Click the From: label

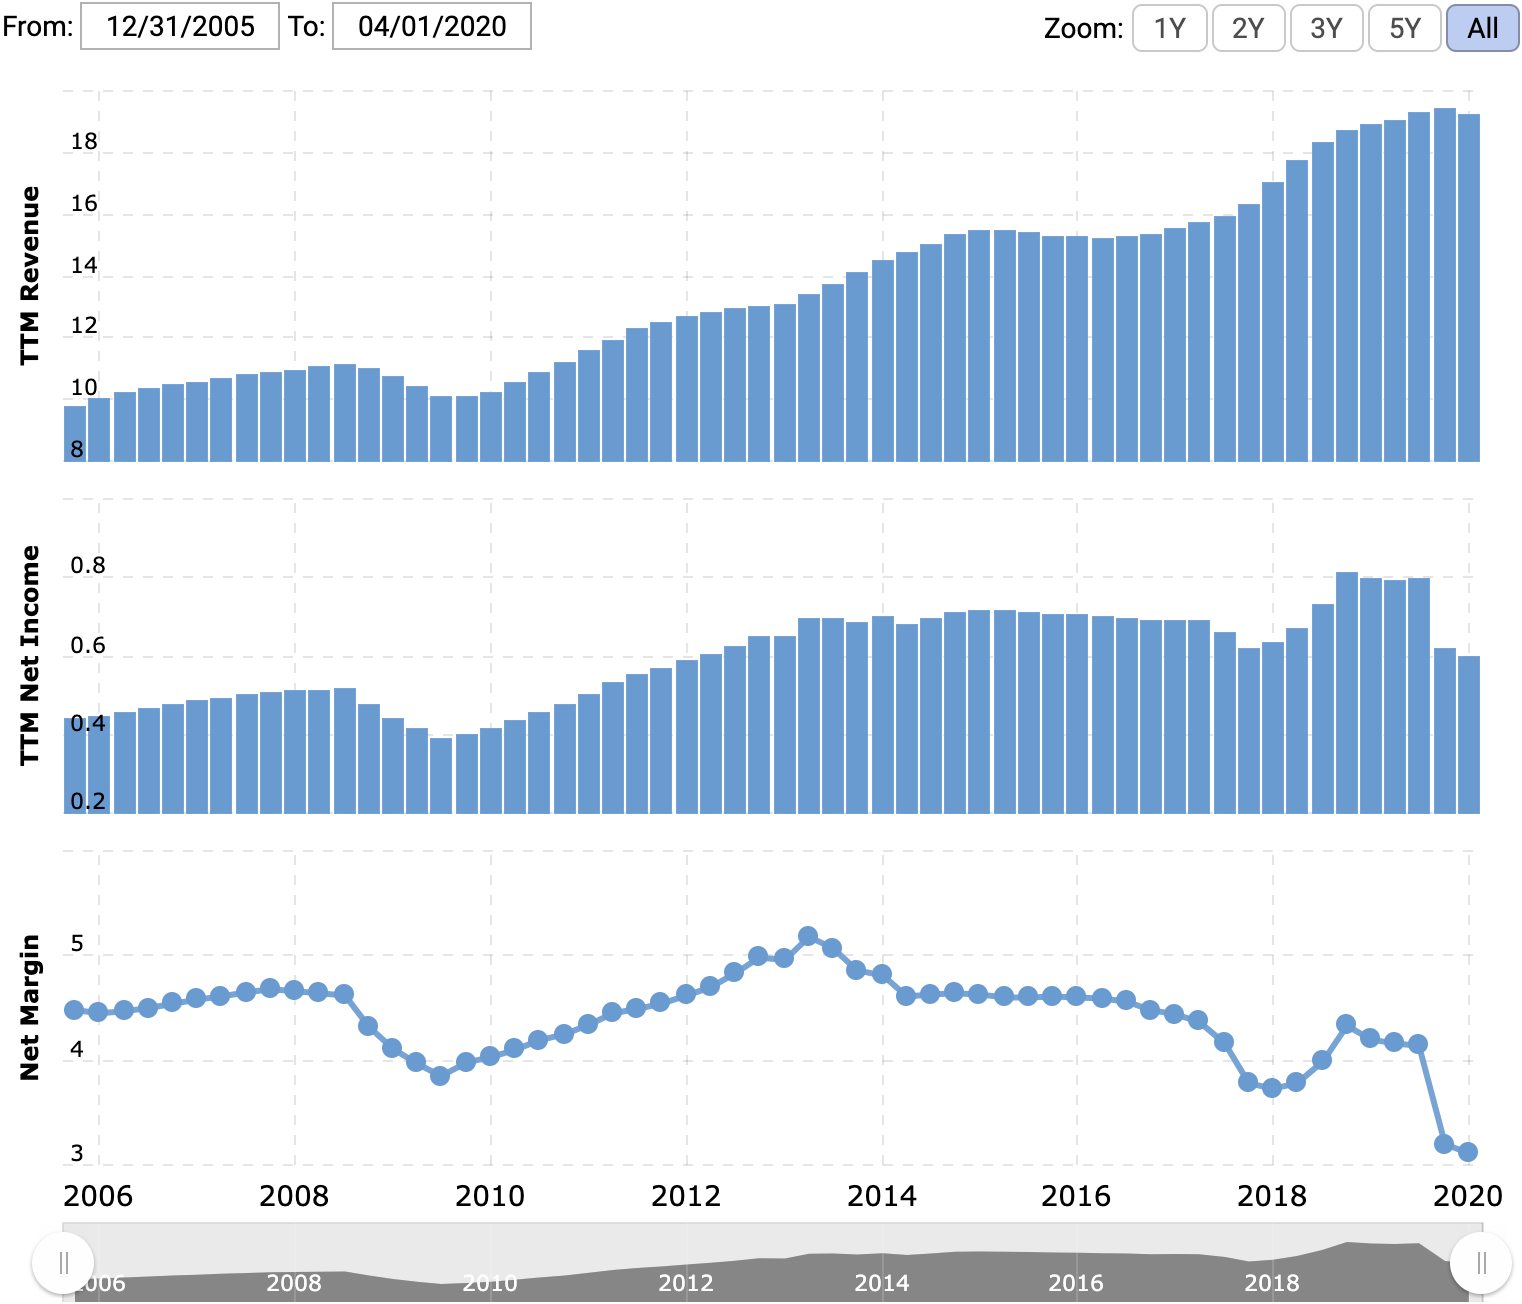coord(37,26)
